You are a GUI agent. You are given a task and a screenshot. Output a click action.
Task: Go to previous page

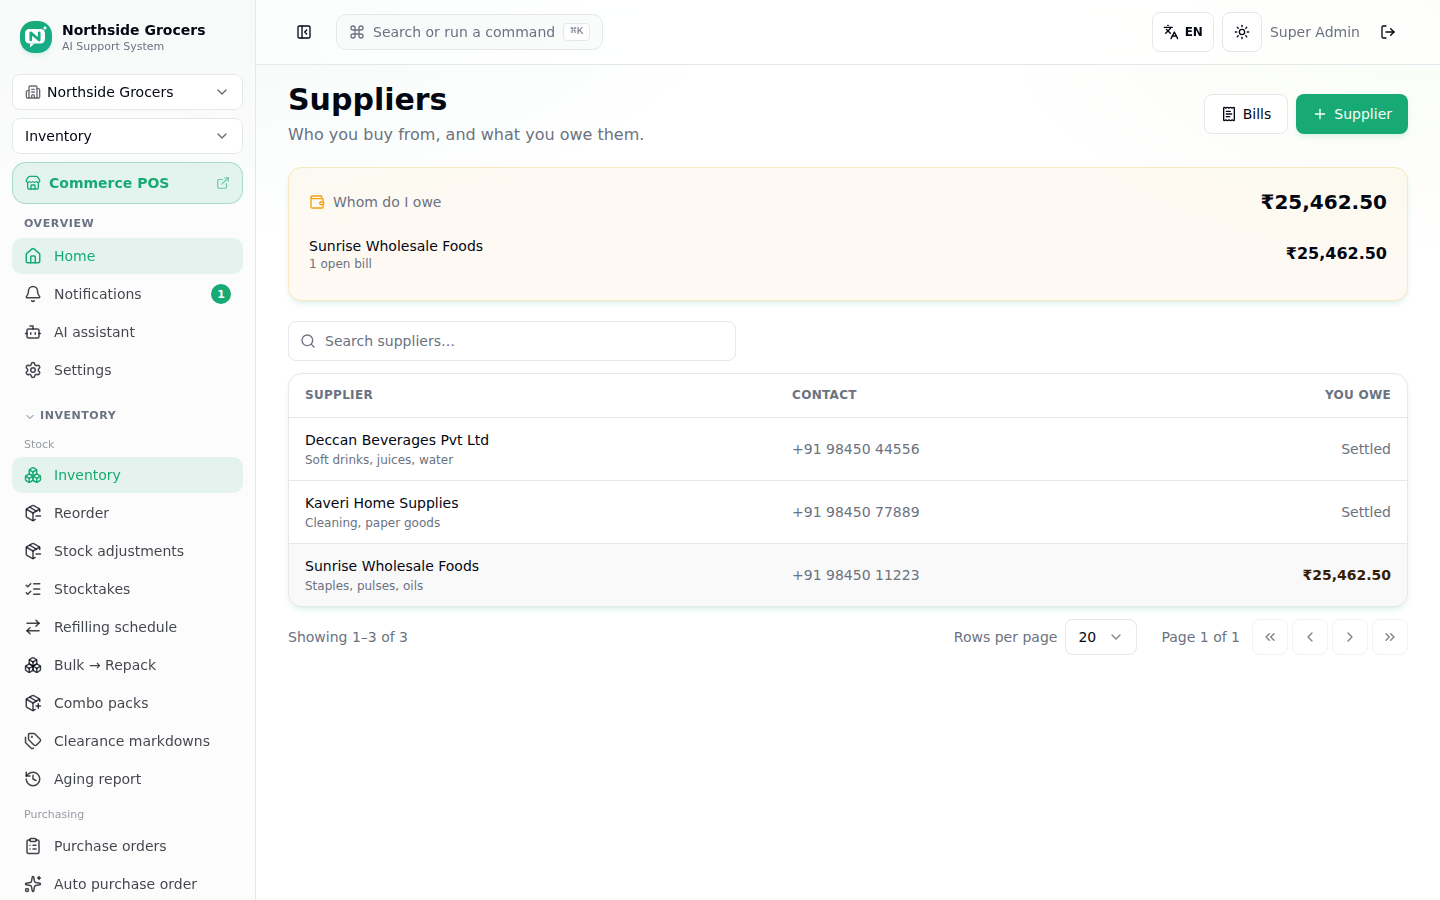point(1310,637)
